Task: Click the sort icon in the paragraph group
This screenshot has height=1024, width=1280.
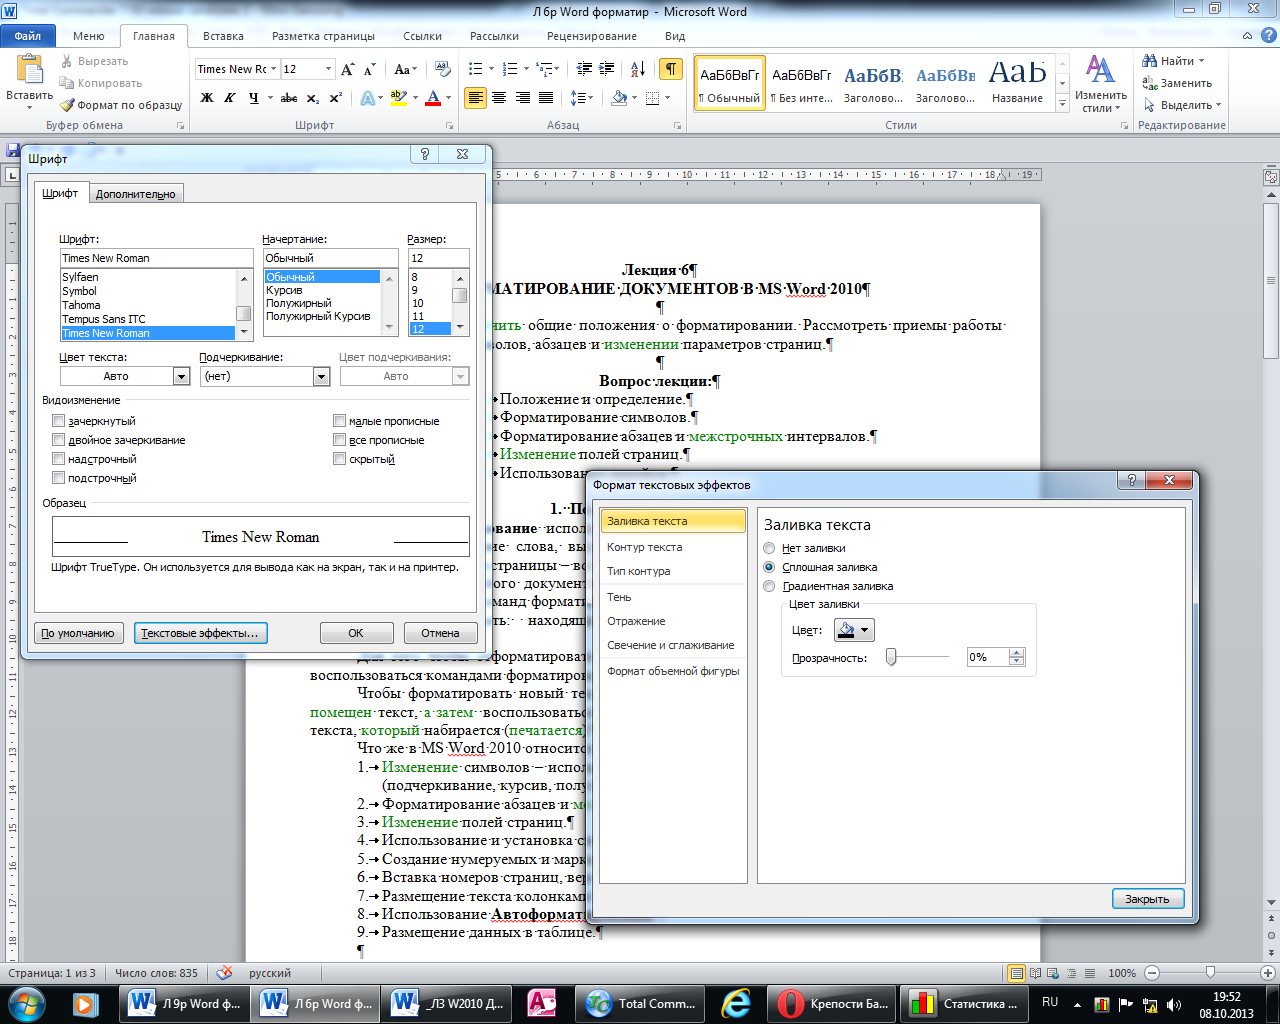Action: [x=637, y=69]
